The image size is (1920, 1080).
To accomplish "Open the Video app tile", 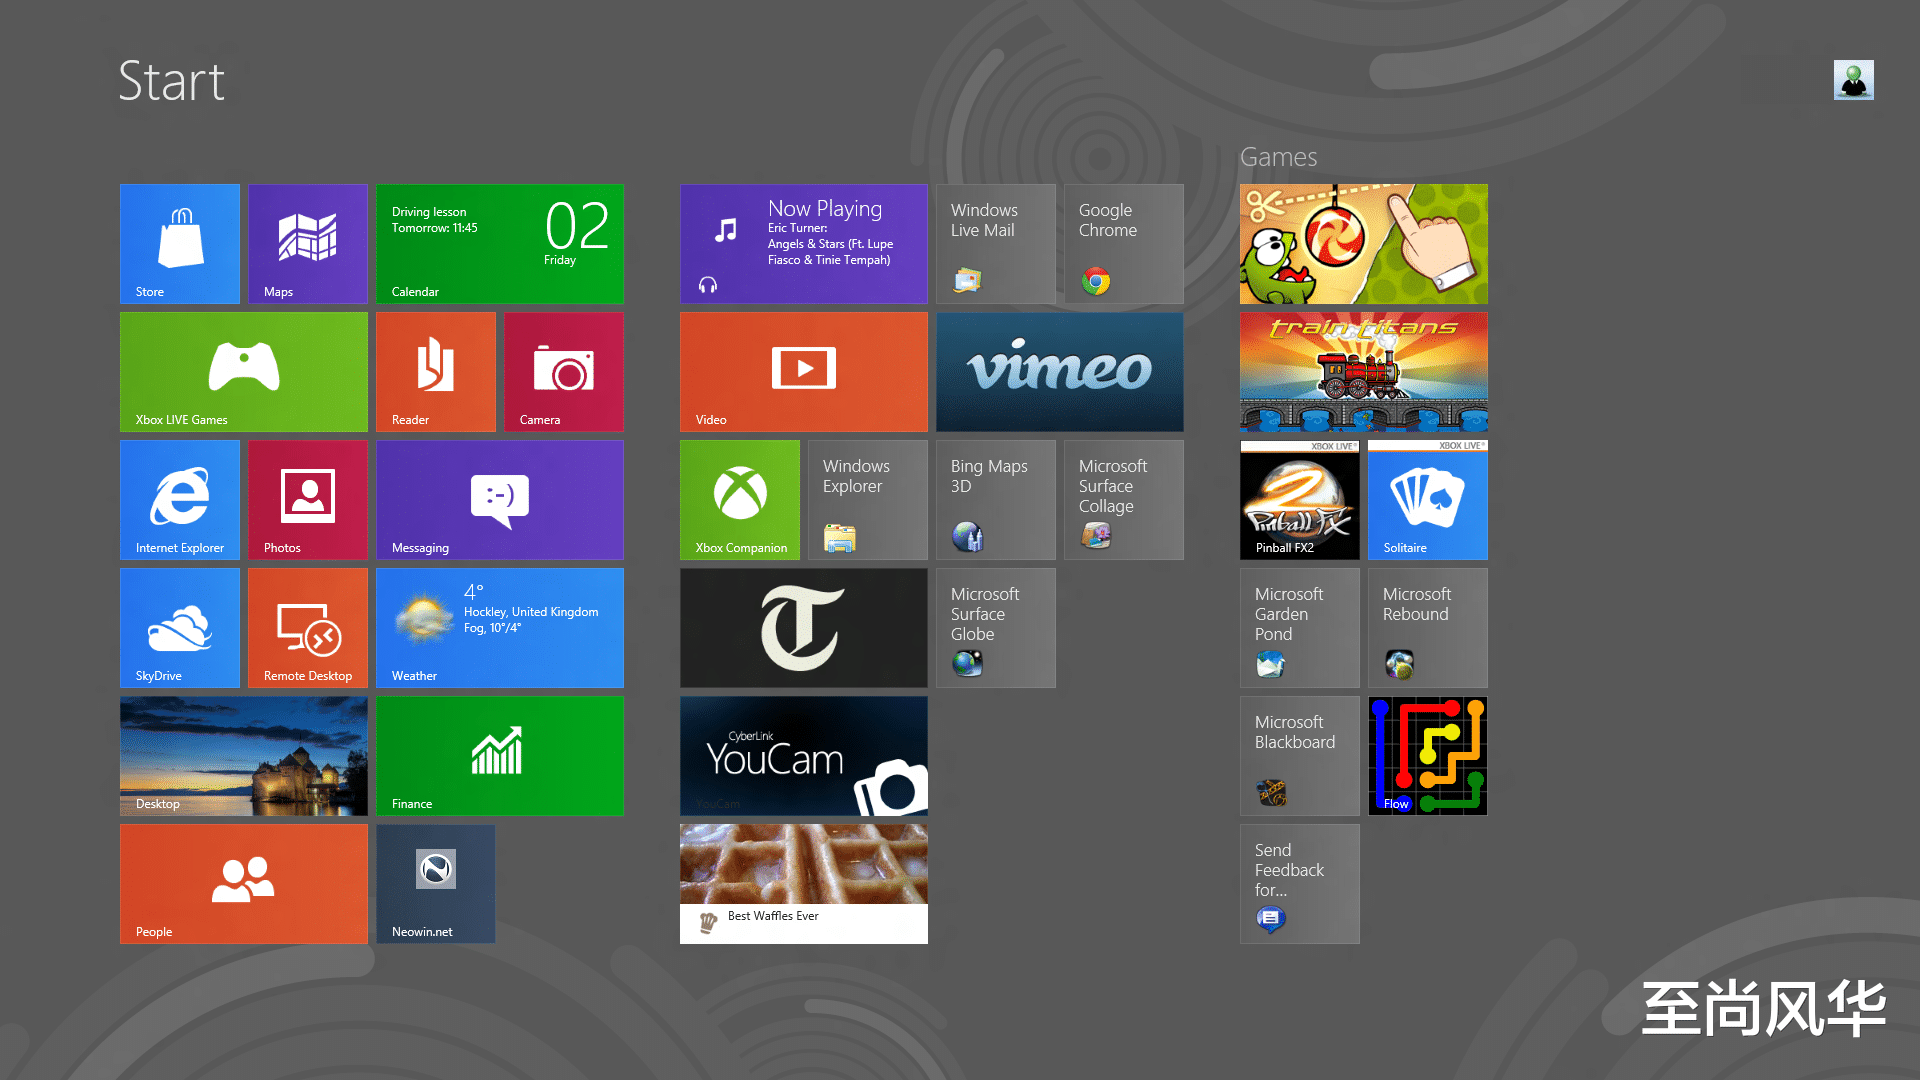I will click(803, 371).
